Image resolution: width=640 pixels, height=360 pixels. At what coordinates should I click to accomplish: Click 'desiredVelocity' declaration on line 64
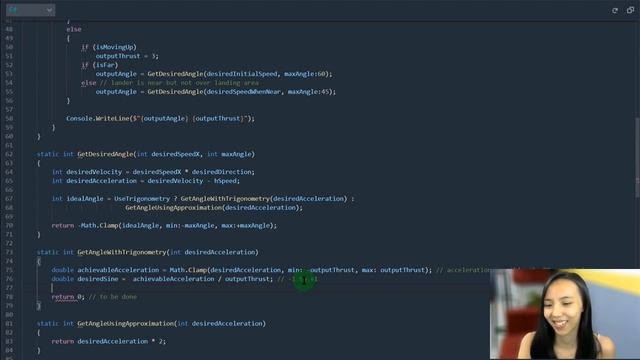[94, 172]
